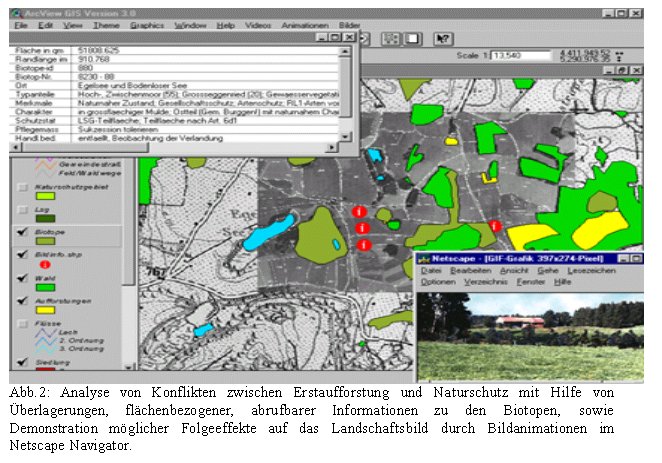
Task: Hide the Wald theme via its checkbox
Action: coord(23,278)
